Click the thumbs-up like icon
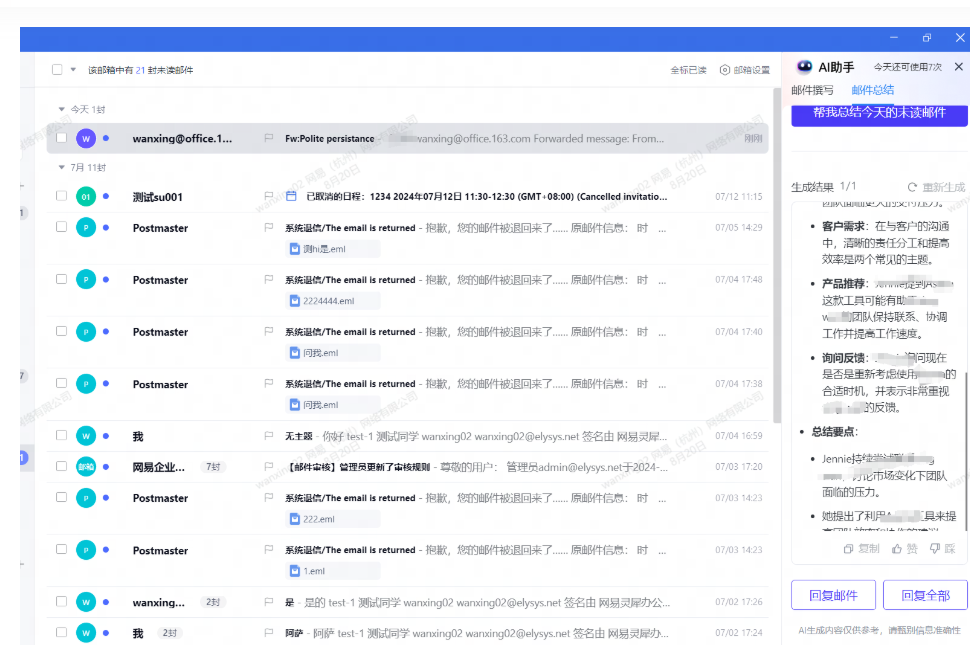Image resolution: width=970 pixels, height=660 pixels. point(896,549)
